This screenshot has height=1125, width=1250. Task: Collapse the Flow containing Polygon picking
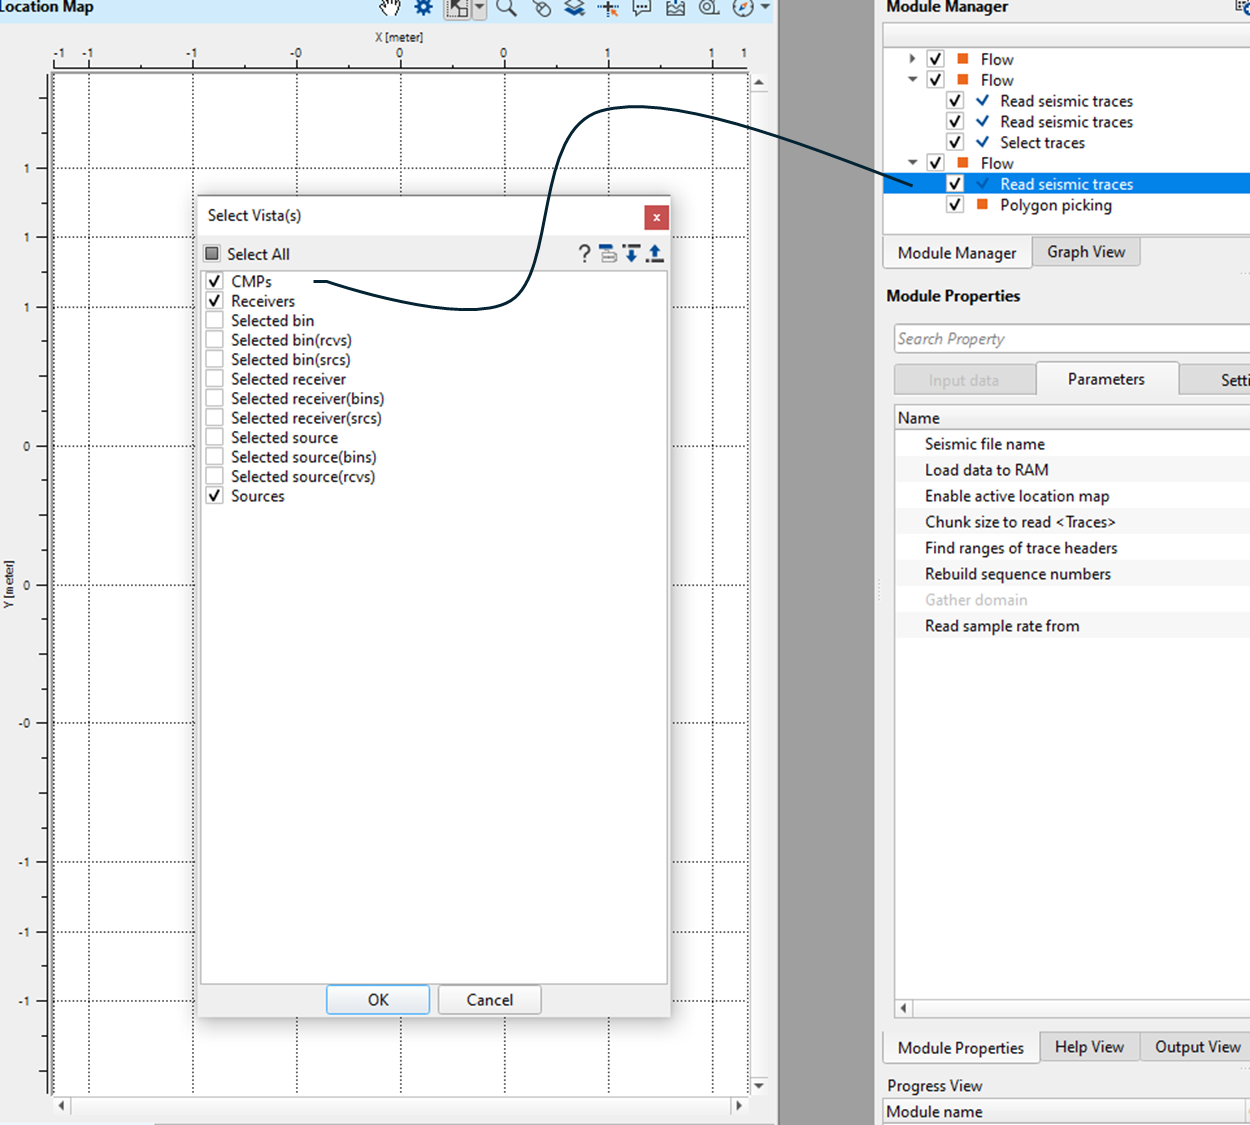coord(912,163)
